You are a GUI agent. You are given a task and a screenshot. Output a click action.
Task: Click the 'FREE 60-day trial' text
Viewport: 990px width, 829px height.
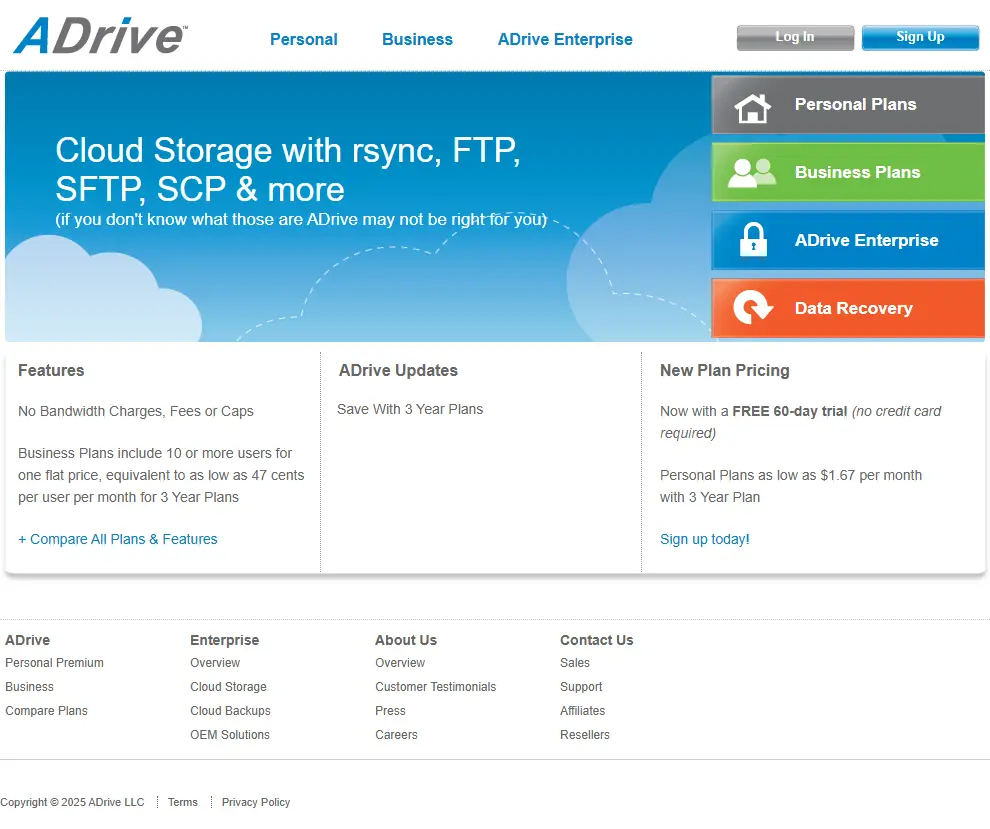tap(789, 412)
